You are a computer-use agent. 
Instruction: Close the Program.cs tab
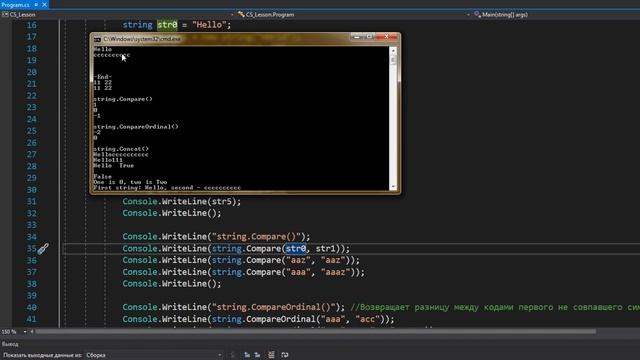click(44, 4)
